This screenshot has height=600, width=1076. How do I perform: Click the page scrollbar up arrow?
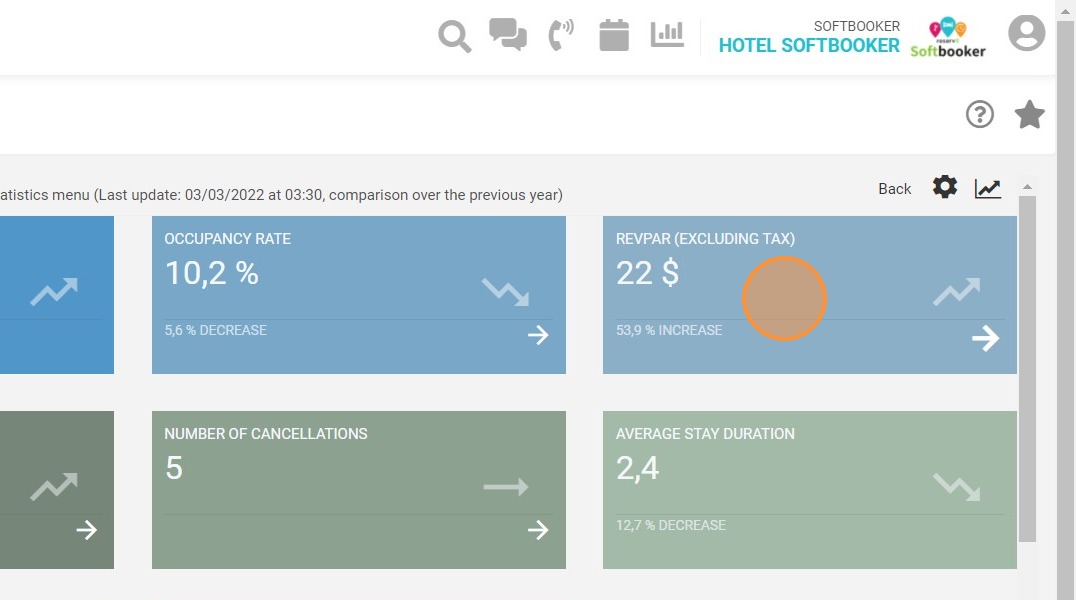pos(1066,12)
